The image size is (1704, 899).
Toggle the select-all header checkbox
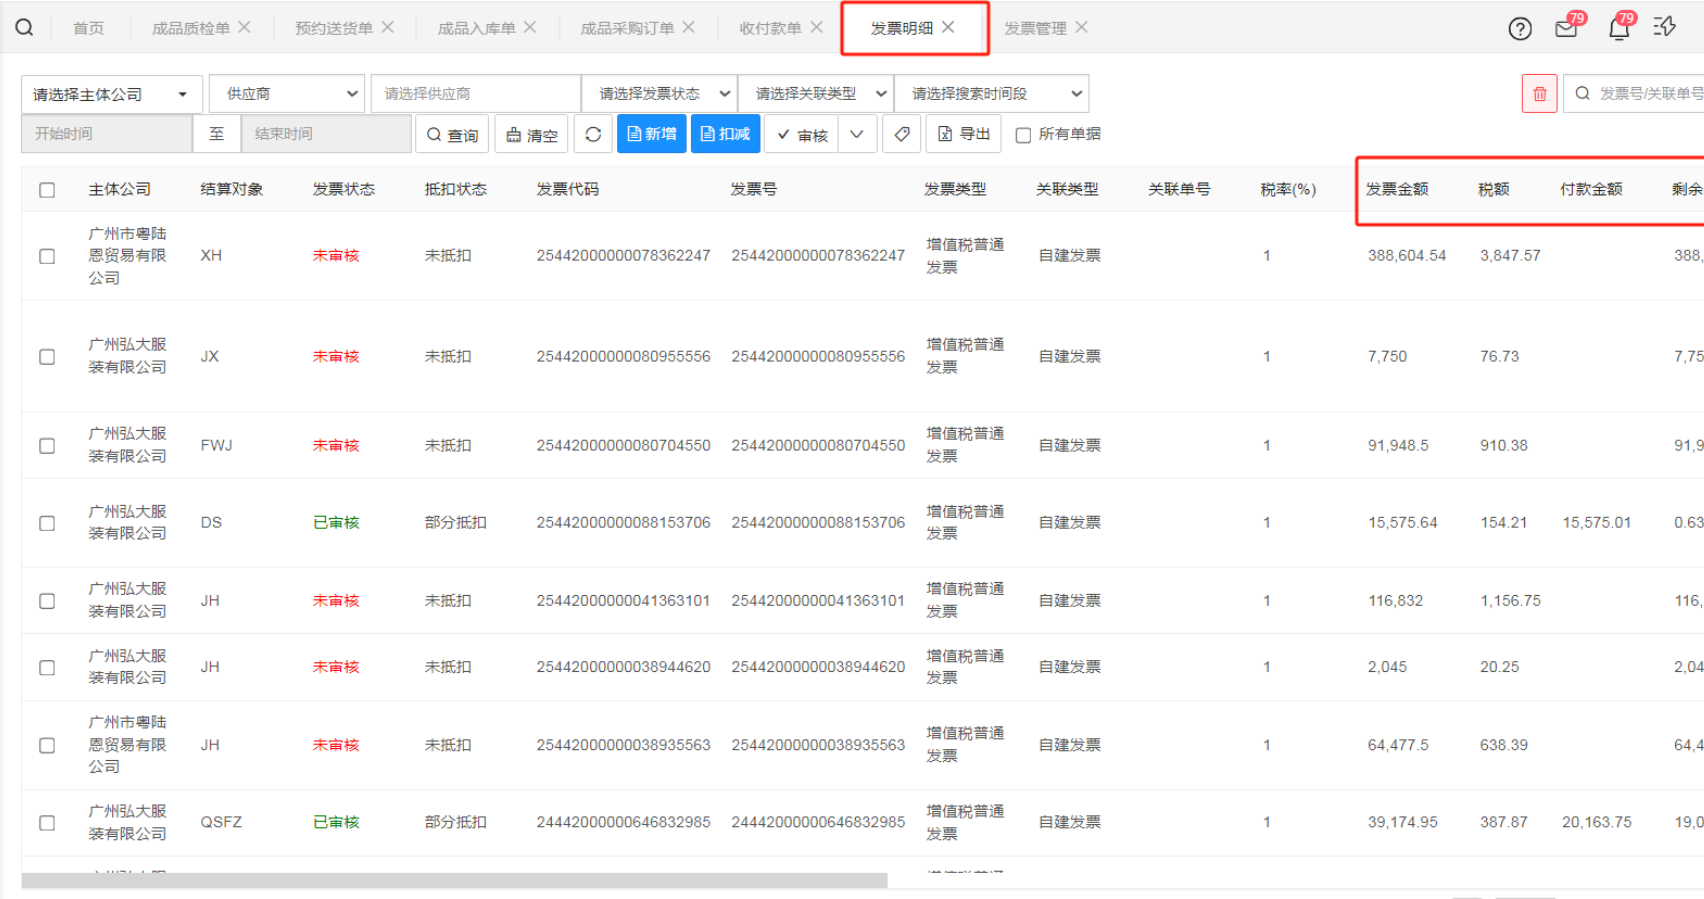[47, 190]
